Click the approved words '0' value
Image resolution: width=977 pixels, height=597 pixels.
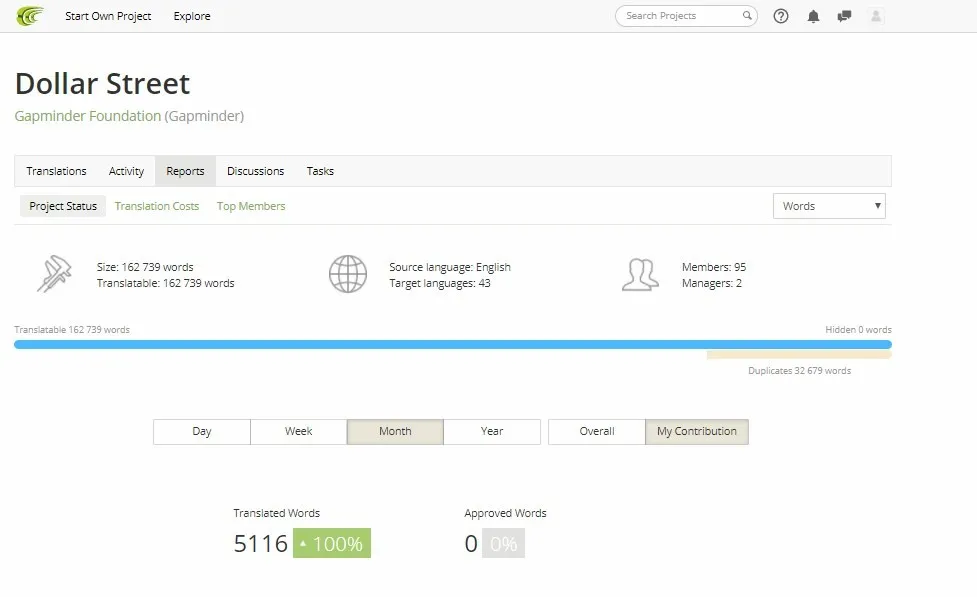471,543
